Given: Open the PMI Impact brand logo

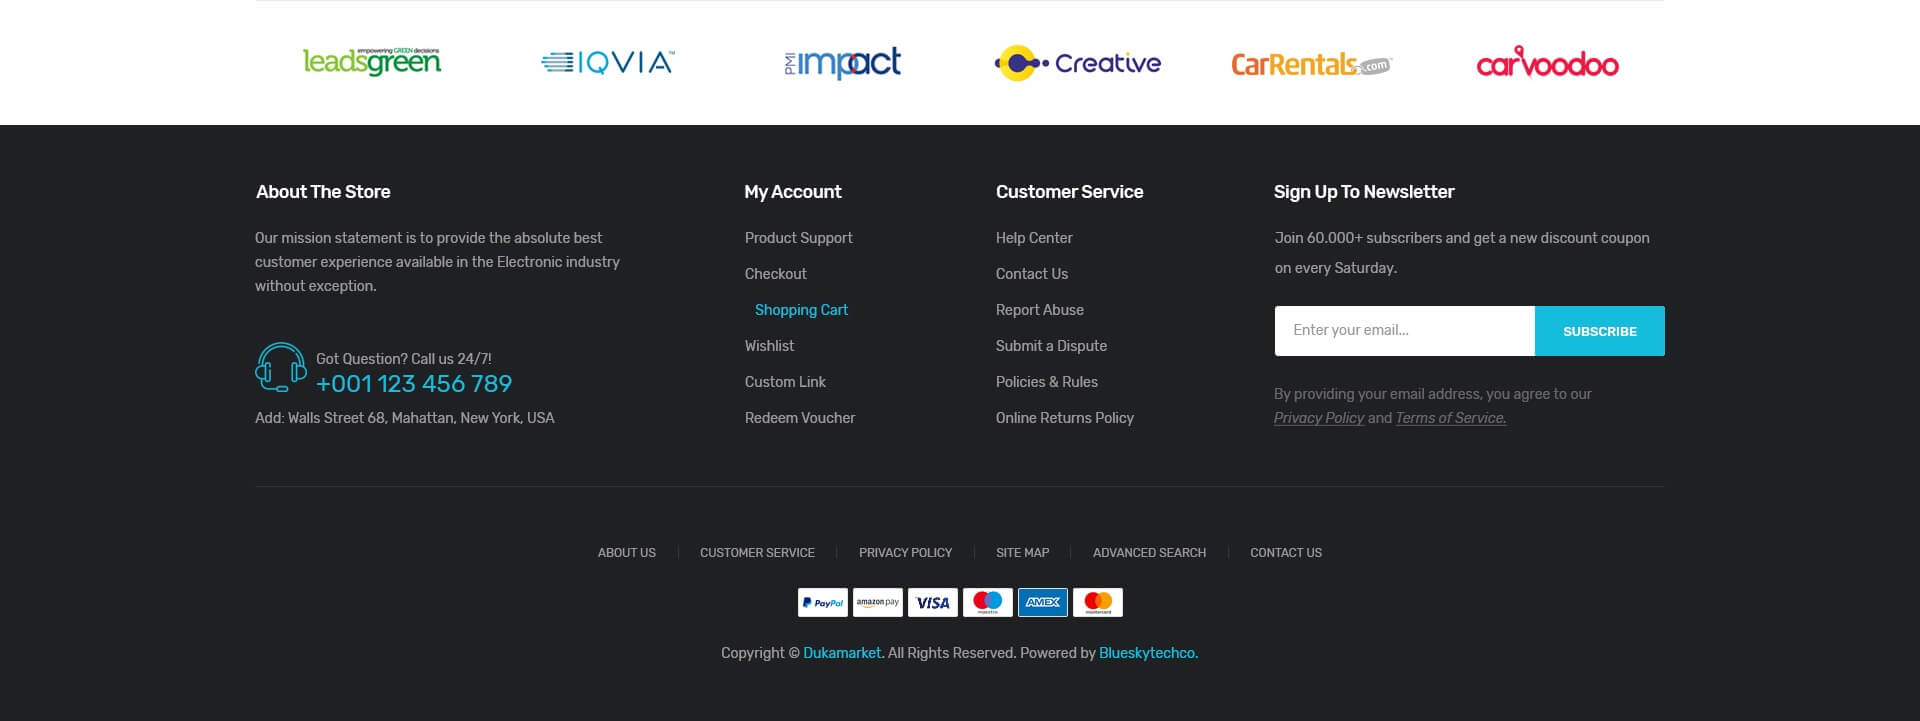Looking at the screenshot, I should pyautogui.click(x=842, y=63).
